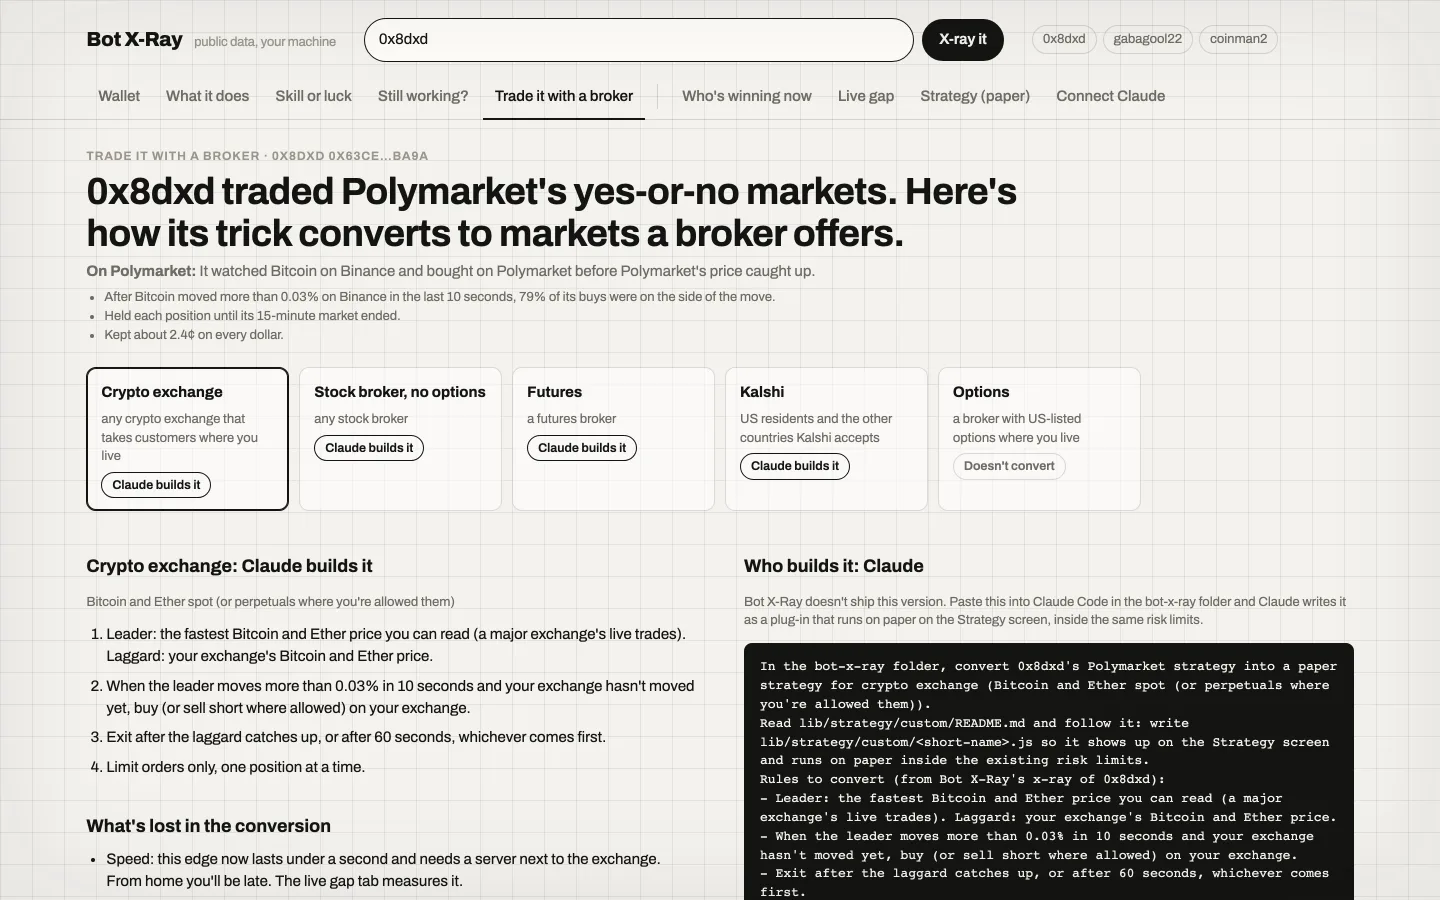Focus the wallet search input field
Screen dimensions: 1440x900
[638, 40]
